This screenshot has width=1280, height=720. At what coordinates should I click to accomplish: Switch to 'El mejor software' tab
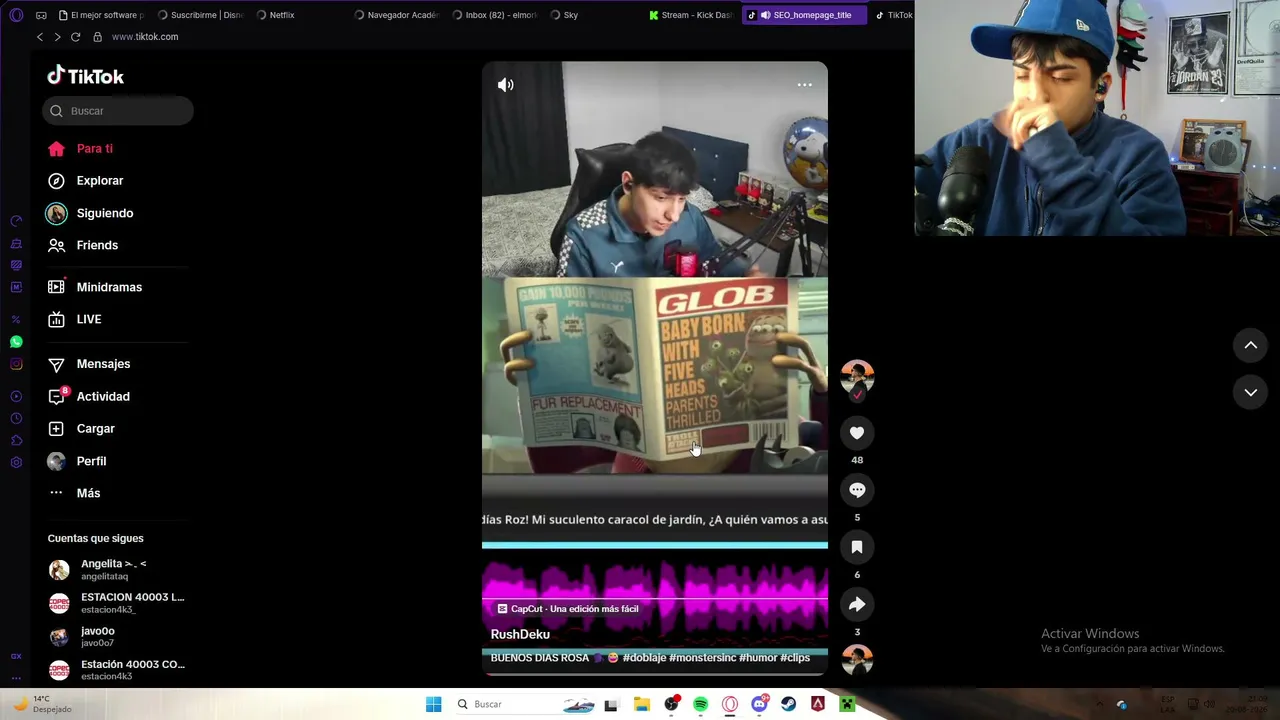pyautogui.click(x=101, y=15)
